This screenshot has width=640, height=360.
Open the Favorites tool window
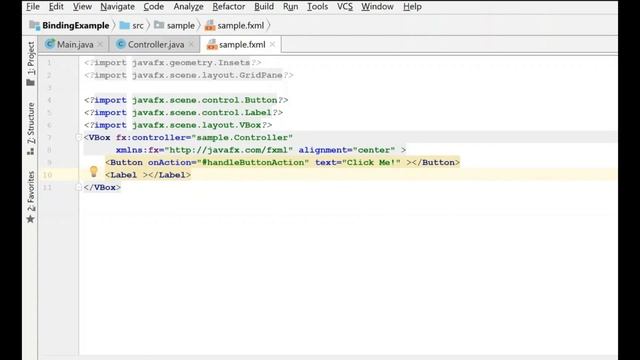(31, 197)
